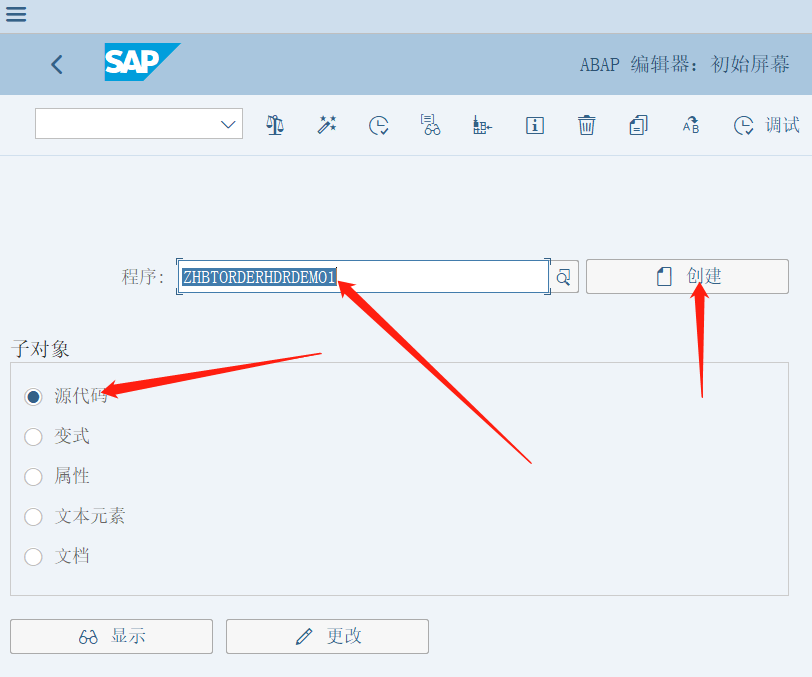Click the check icon with clock and checkmark
Viewport: 812px width, 677px height.
[x=379, y=125]
